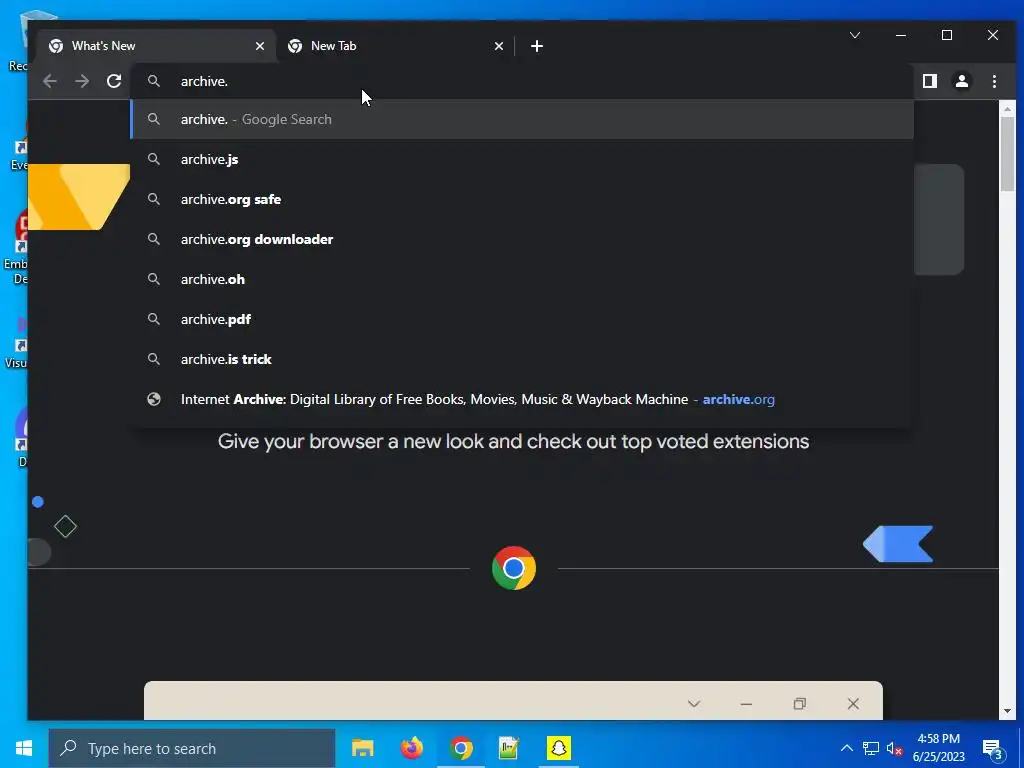Go forward using the forward arrow

click(82, 81)
